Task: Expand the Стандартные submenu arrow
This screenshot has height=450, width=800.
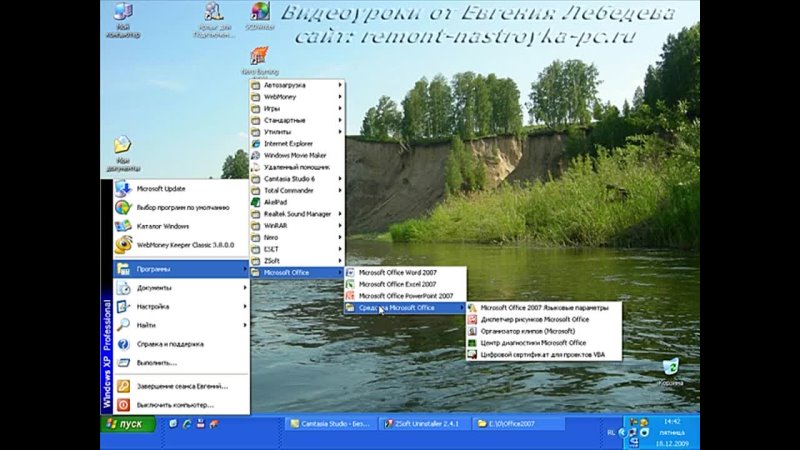Action: coord(340,120)
